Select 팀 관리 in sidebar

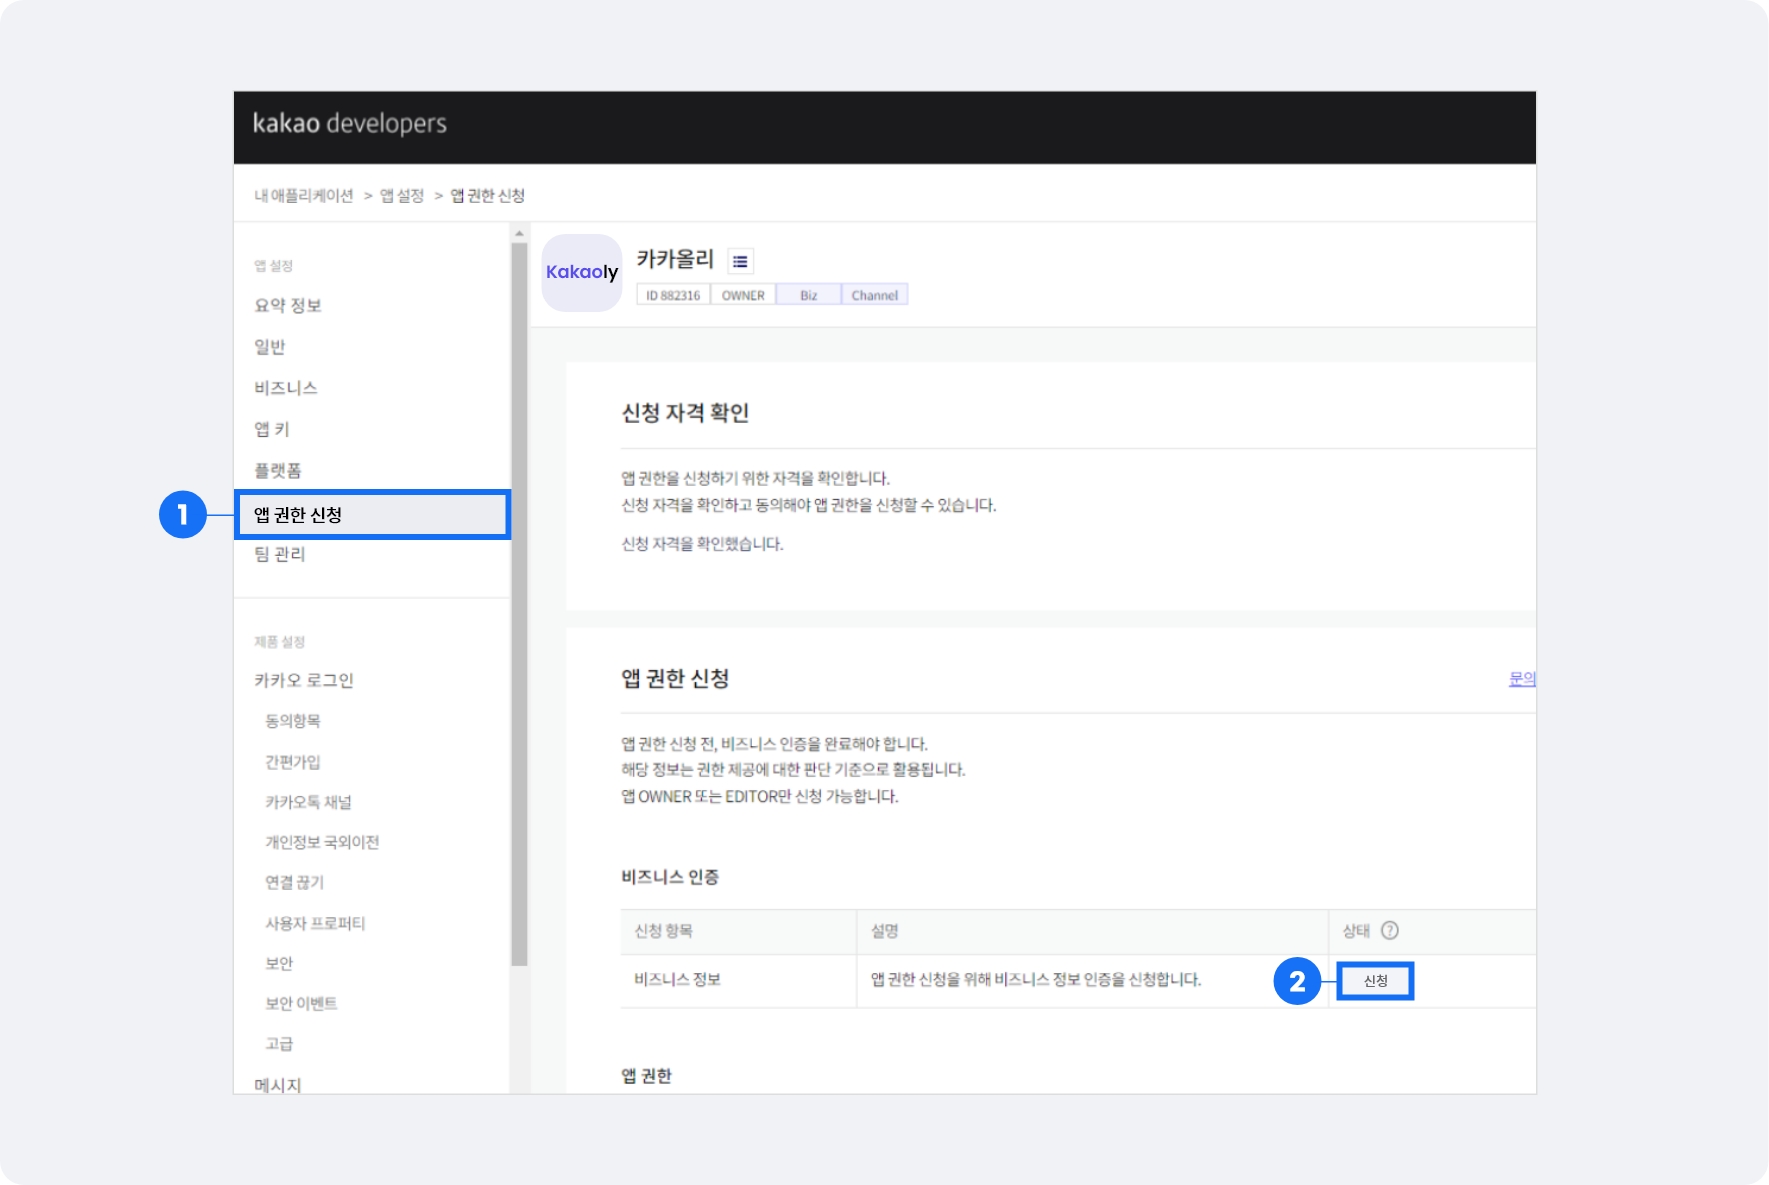[280, 554]
